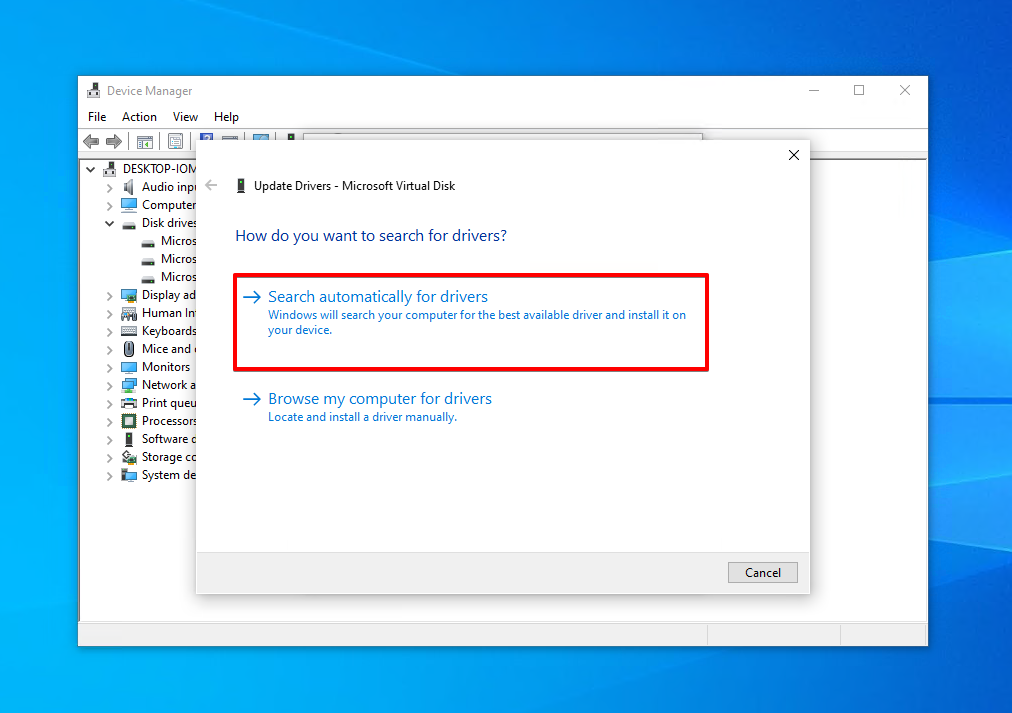
Task: Click the Back arrow toolbar icon
Action: (x=92, y=142)
